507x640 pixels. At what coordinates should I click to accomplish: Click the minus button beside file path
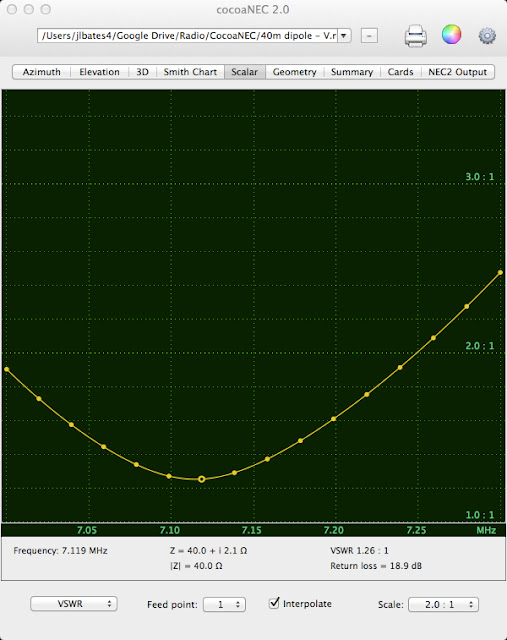coord(369,36)
